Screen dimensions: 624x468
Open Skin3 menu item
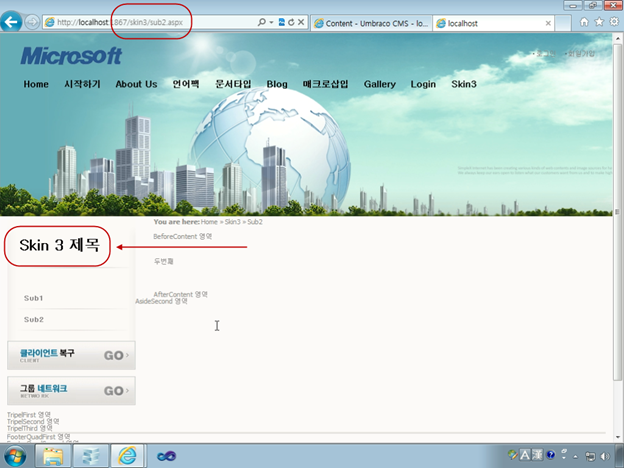[464, 84]
